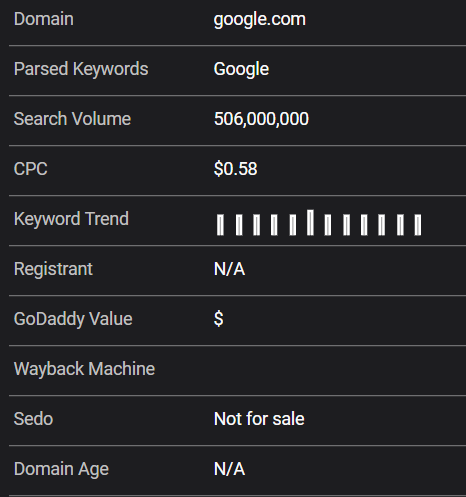Click the Parsed Keywords label
The image size is (466, 497).
(81, 70)
